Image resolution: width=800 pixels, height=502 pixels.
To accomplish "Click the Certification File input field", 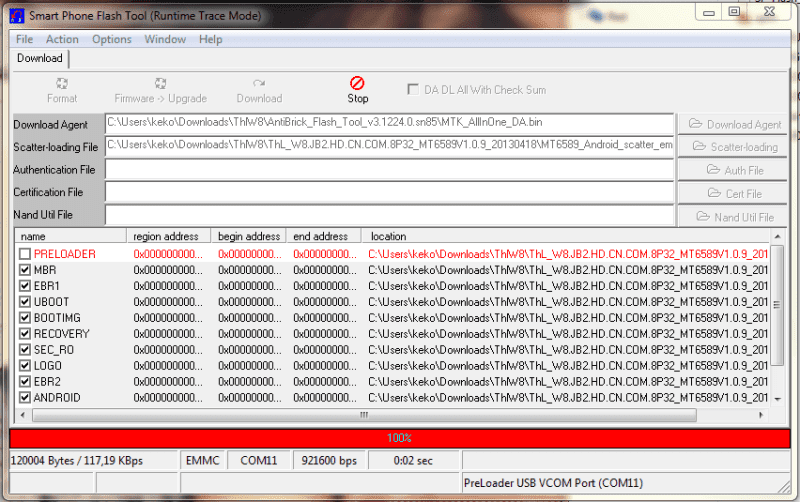I will coord(389,192).
